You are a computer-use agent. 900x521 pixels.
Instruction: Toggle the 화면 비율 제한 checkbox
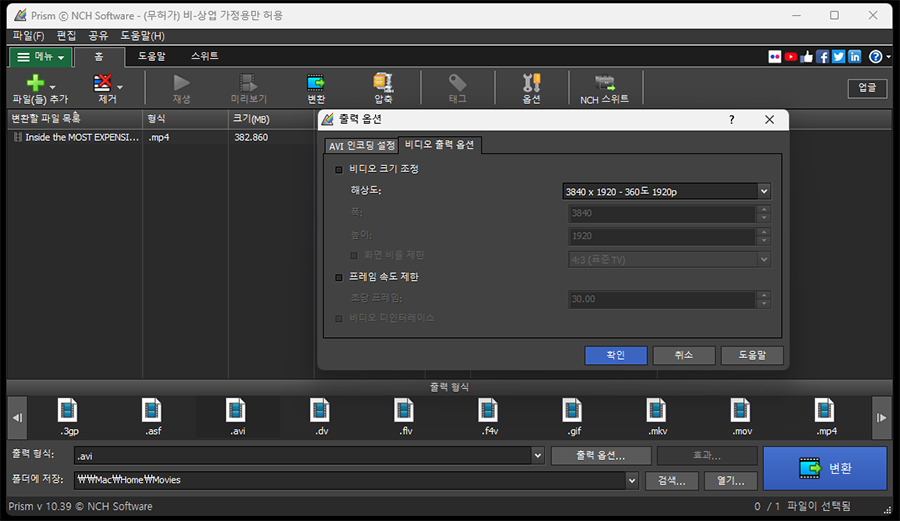tap(354, 256)
